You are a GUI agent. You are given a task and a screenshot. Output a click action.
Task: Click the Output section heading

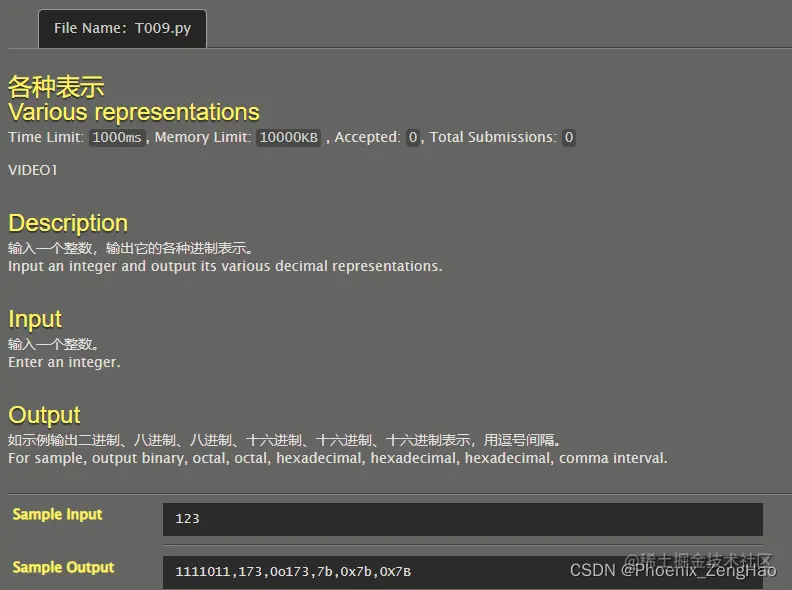[44, 415]
